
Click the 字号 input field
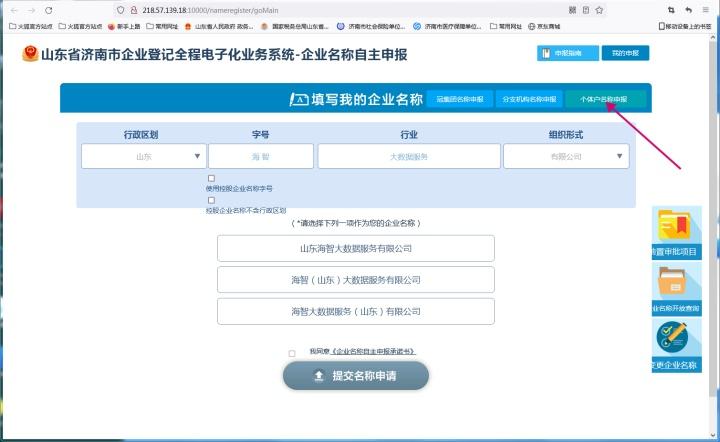261,156
